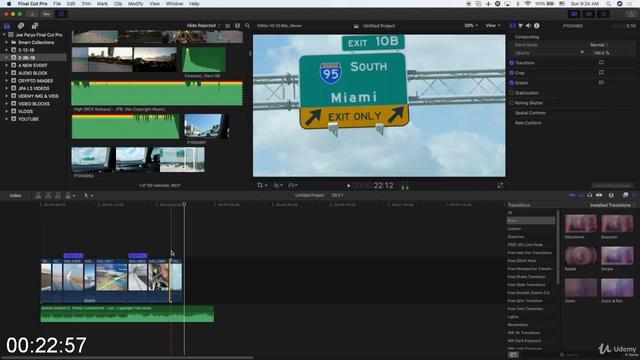Open the Select tool arrow dropdown
The image size is (640, 360).
[x=89, y=196]
